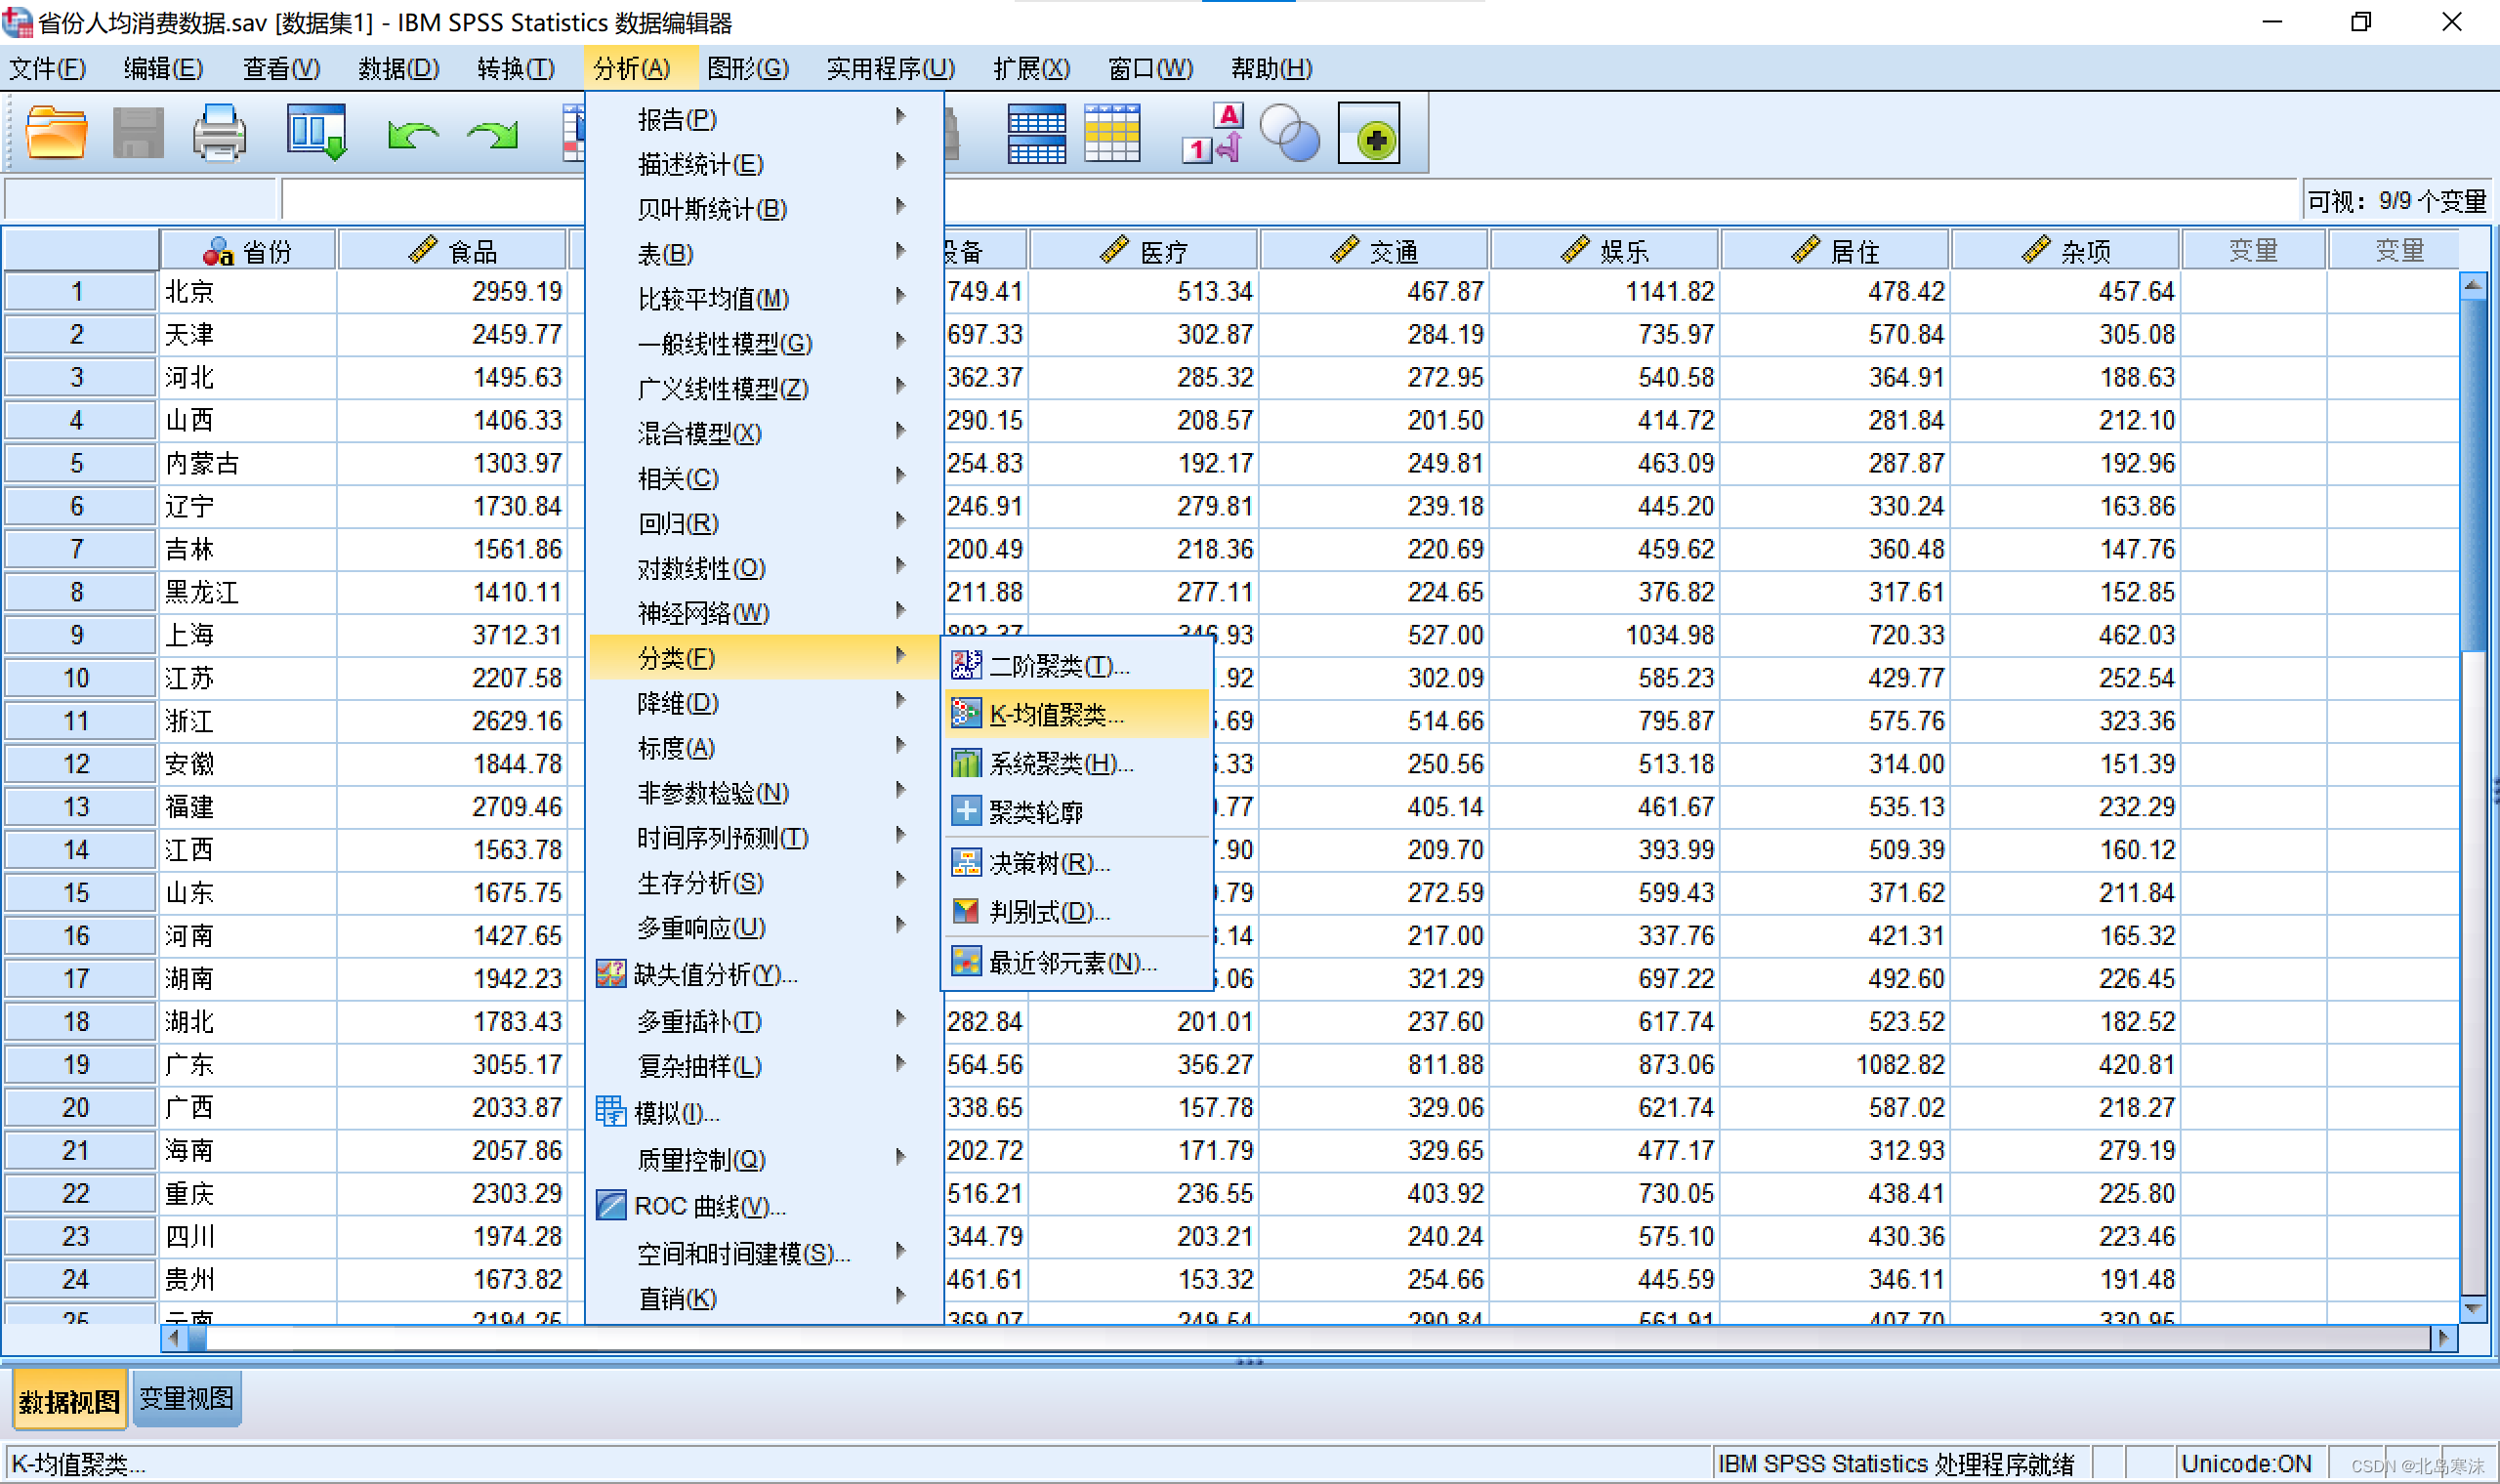The width and height of the screenshot is (2500, 1484).
Task: Expand 报告 submenu
Action: [764, 119]
